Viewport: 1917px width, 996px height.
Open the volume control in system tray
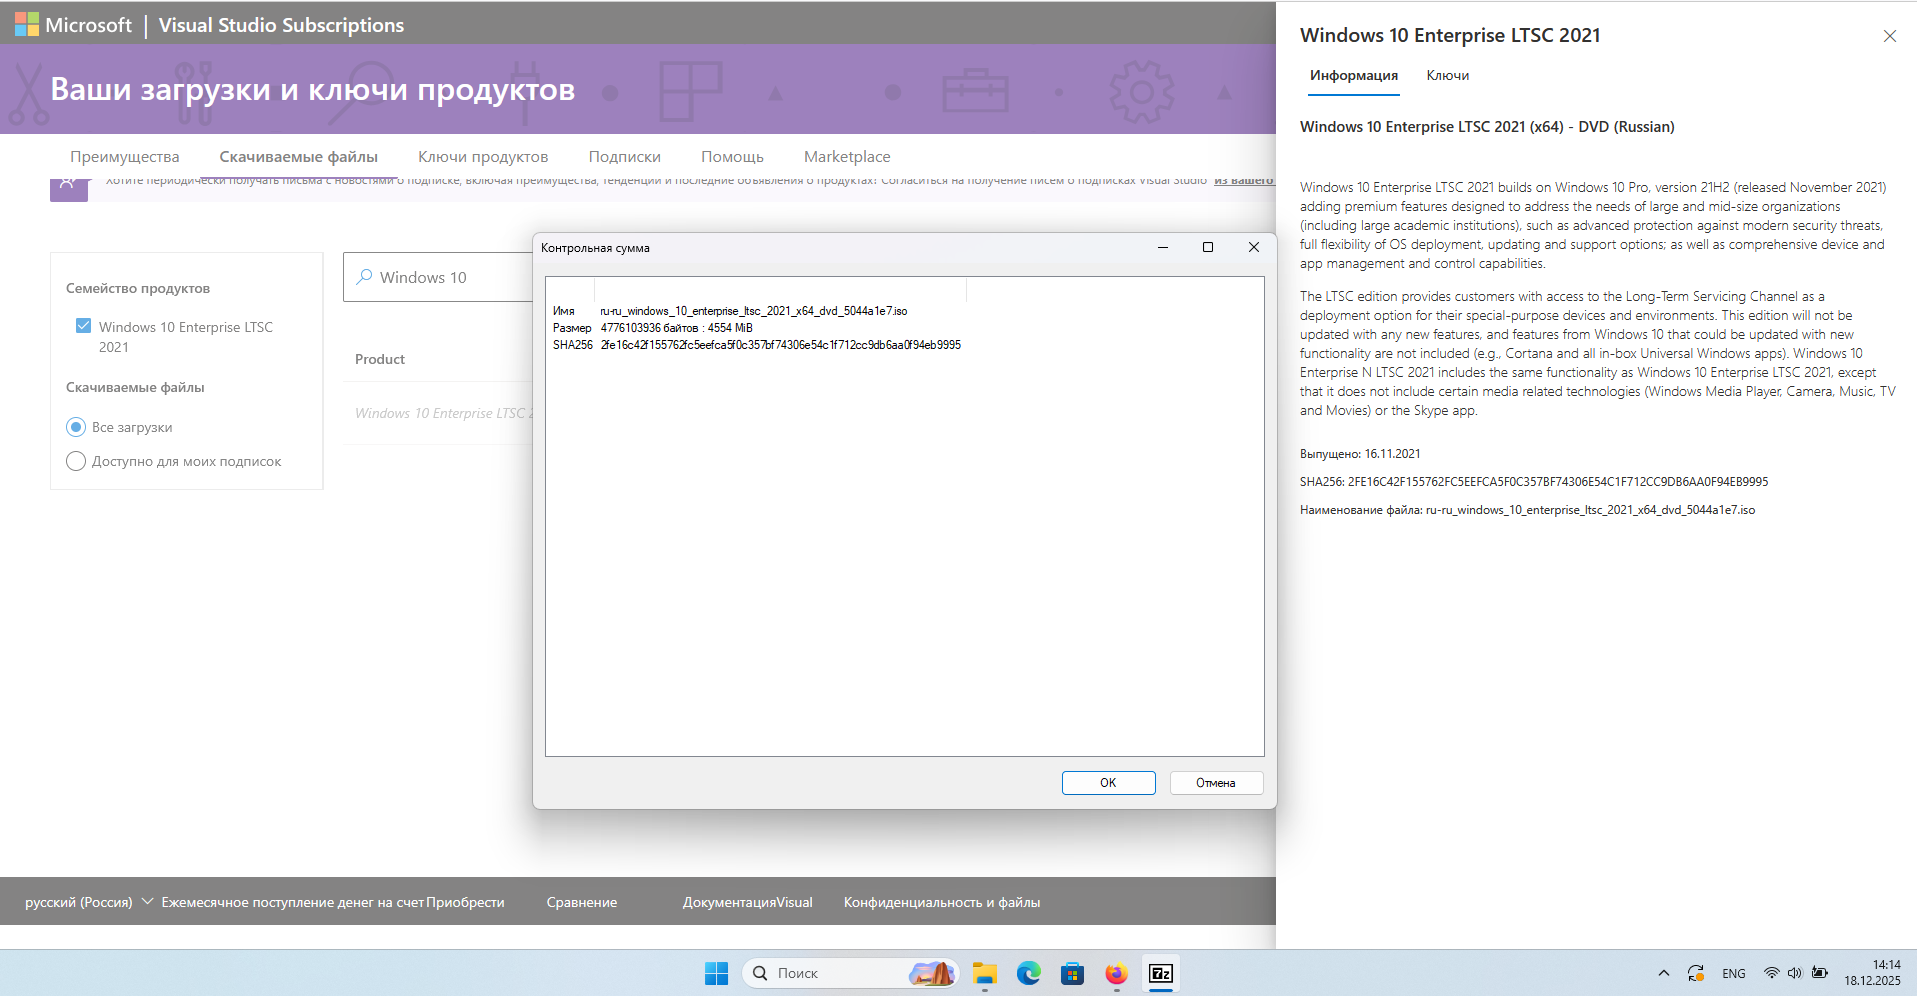[1794, 973]
